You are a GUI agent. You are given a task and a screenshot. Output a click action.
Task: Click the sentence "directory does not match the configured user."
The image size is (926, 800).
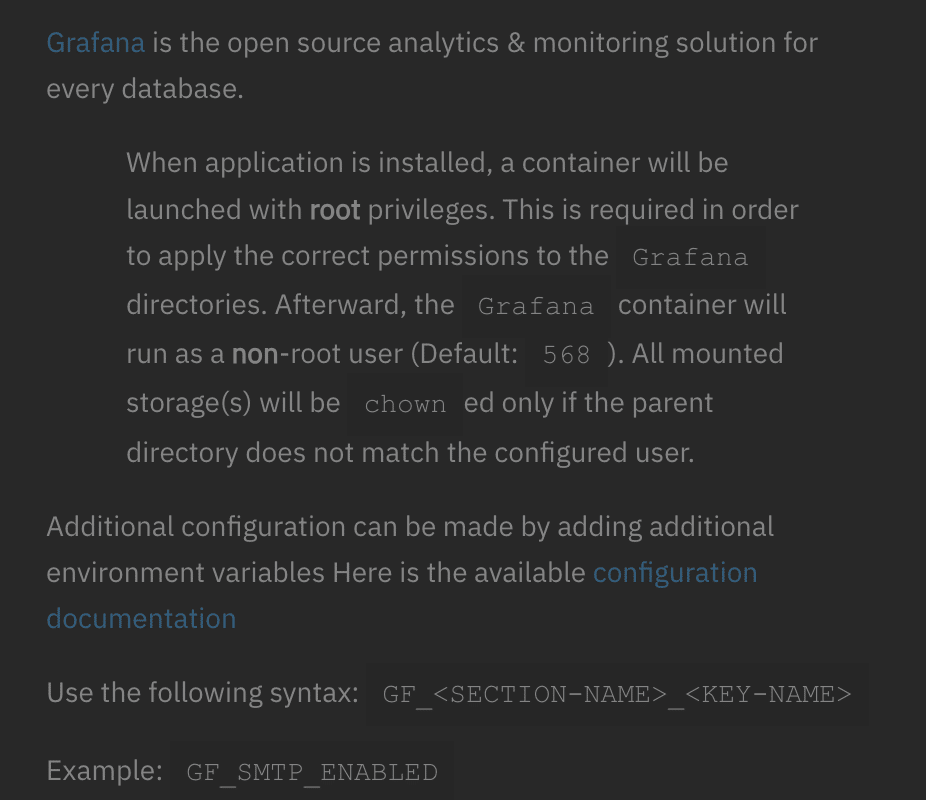pyautogui.click(x=410, y=453)
